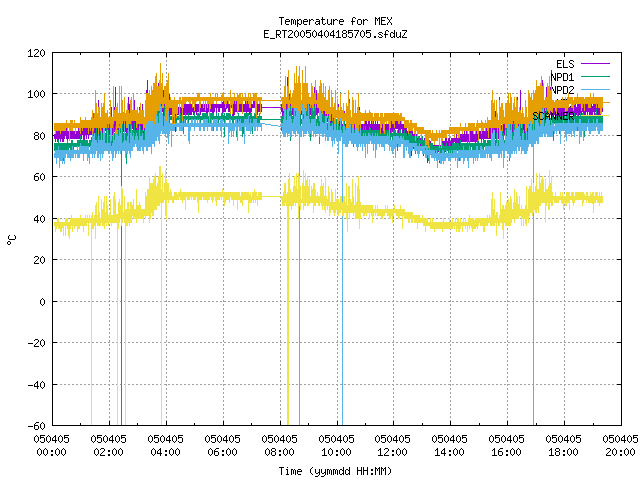The height and width of the screenshot is (480, 640).
Task: Click the "°C" y-axis label
Action: [x=12, y=240]
